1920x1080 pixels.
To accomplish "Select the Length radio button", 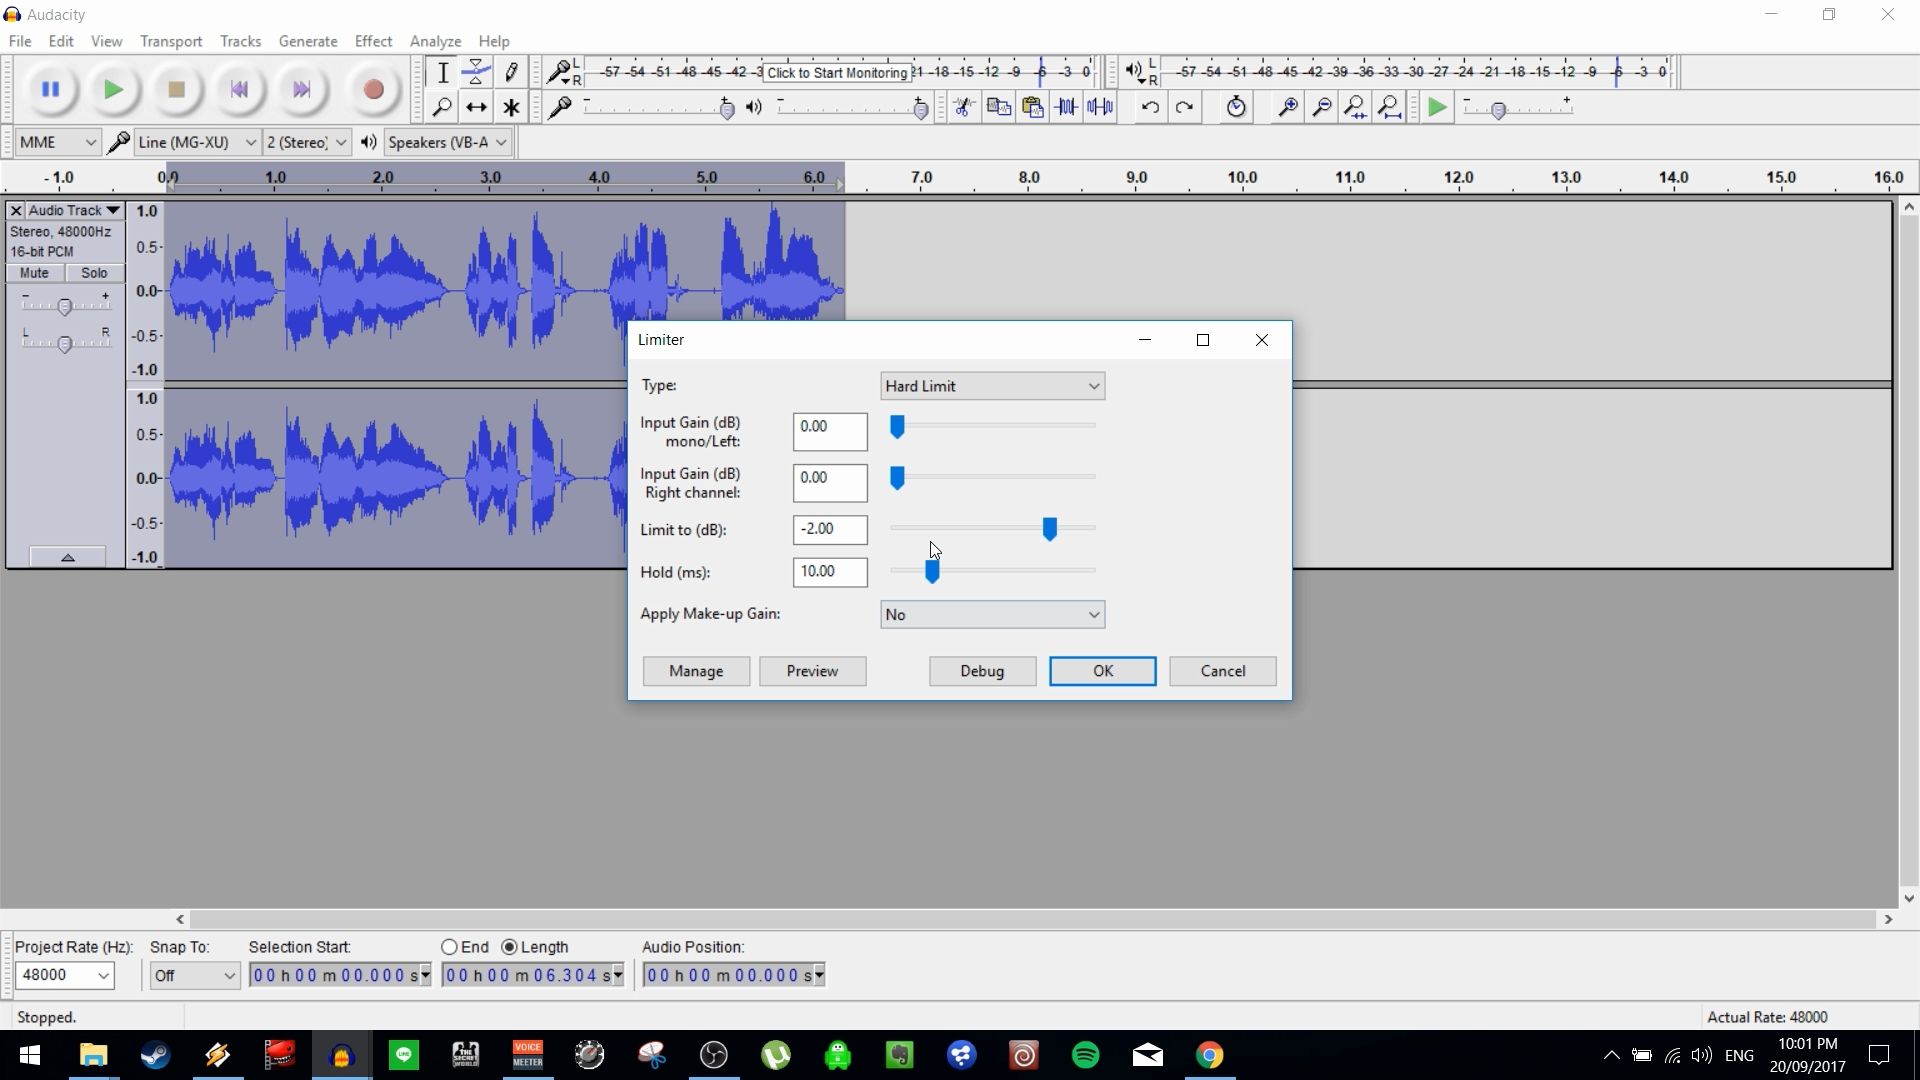I will pos(511,947).
